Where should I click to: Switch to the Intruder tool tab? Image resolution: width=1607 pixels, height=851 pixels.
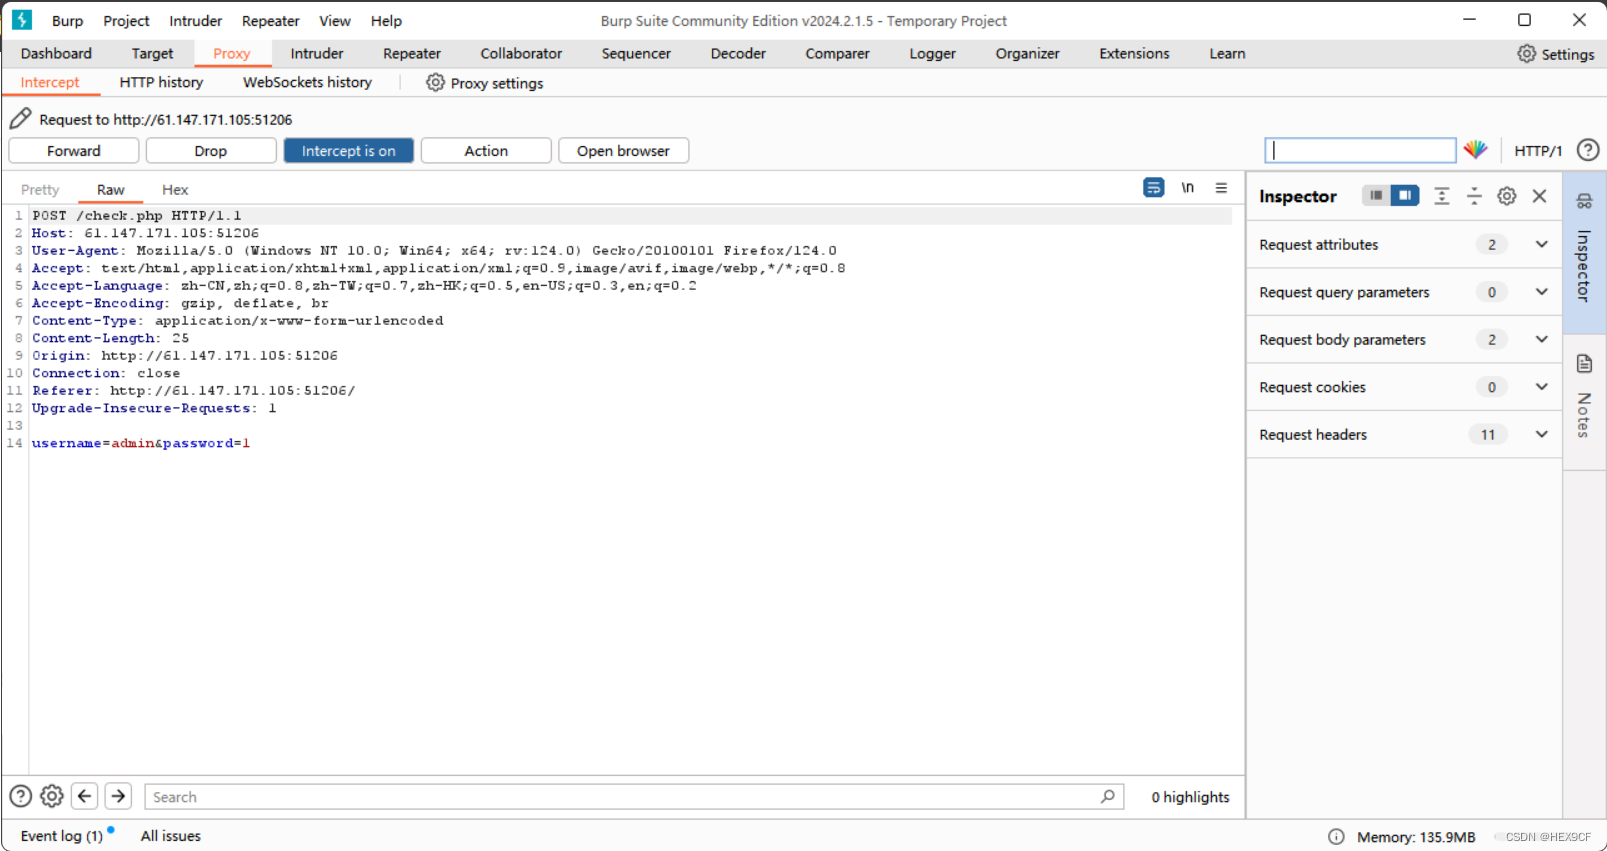point(317,54)
